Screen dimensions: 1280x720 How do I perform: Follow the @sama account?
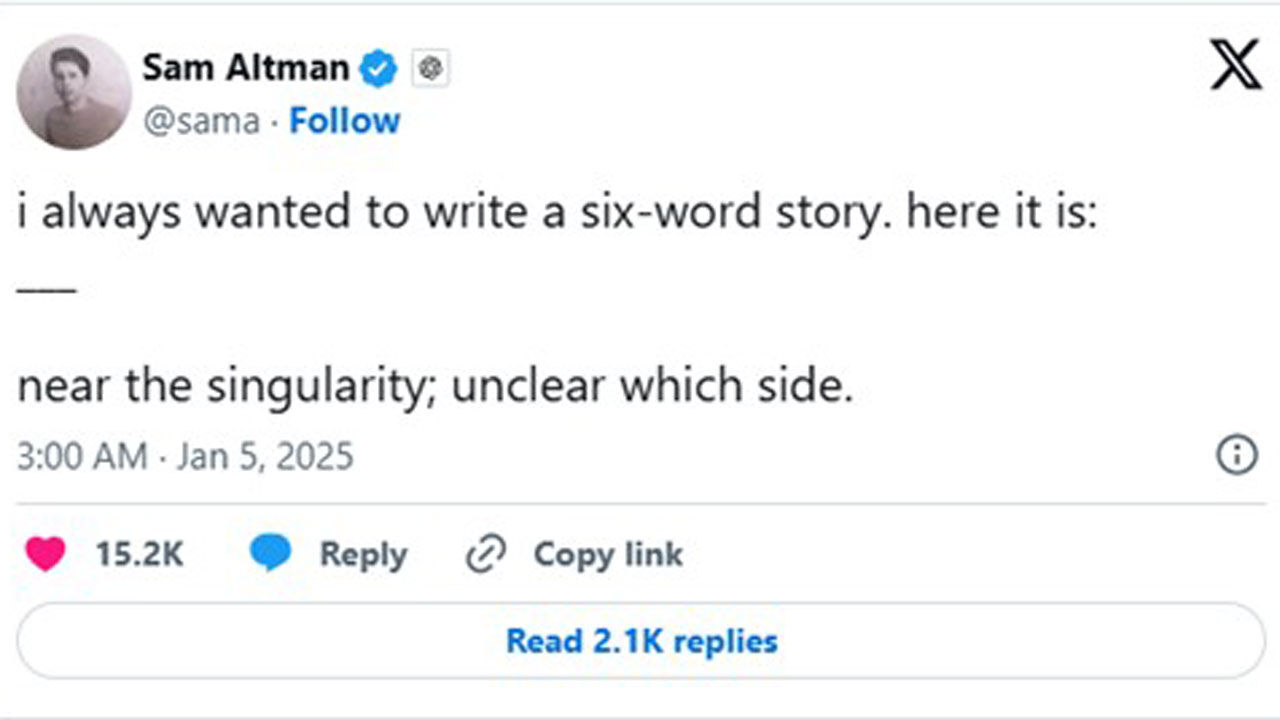click(344, 121)
